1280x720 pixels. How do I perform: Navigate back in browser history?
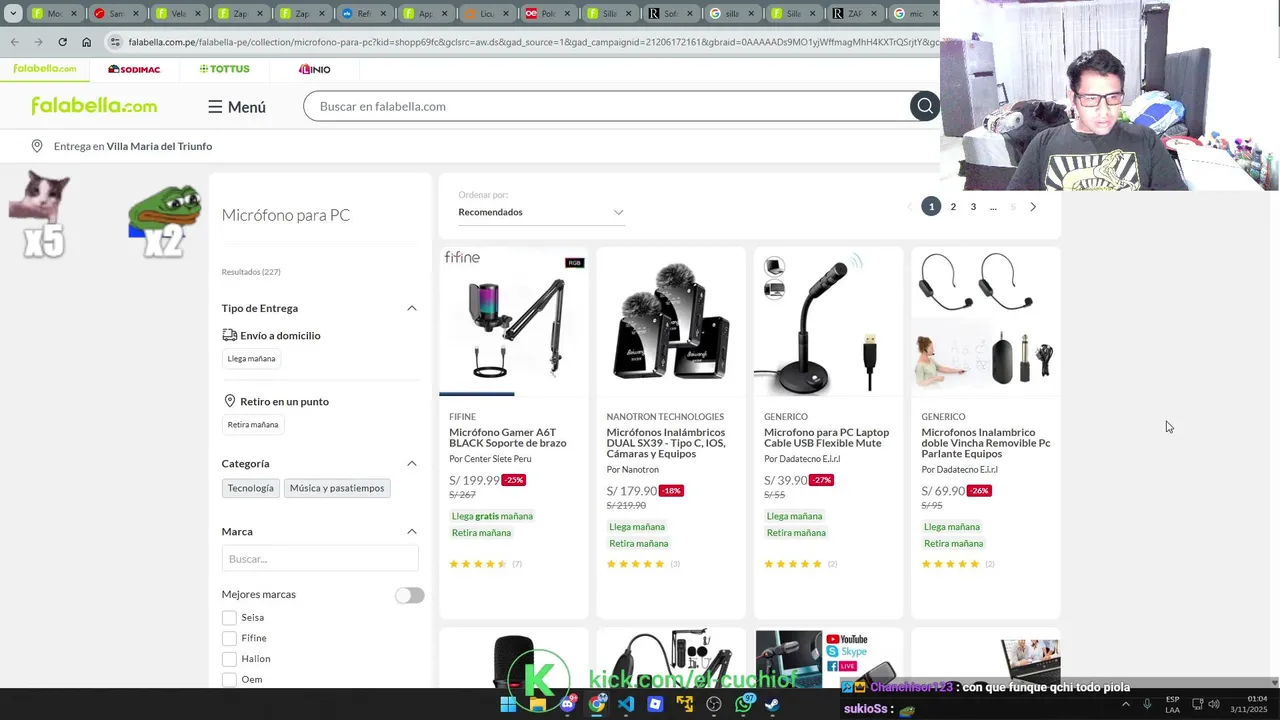[14, 42]
